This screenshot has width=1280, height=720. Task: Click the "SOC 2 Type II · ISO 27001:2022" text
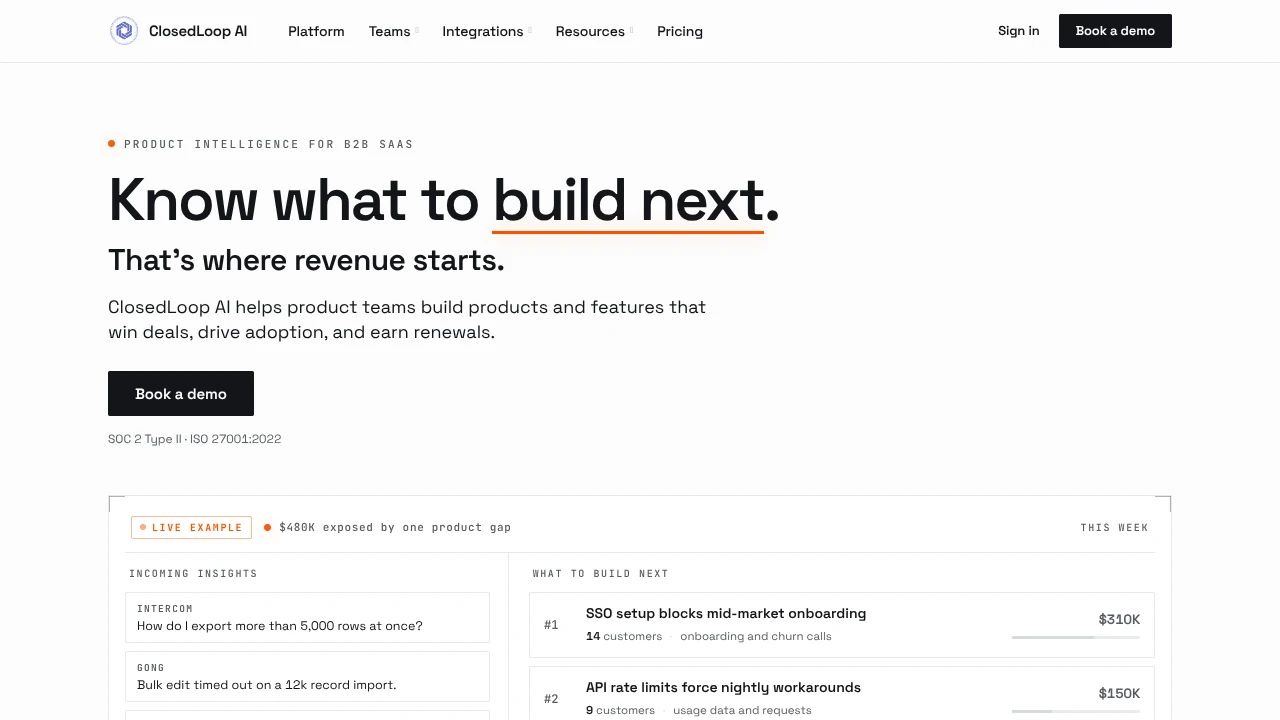tap(194, 439)
